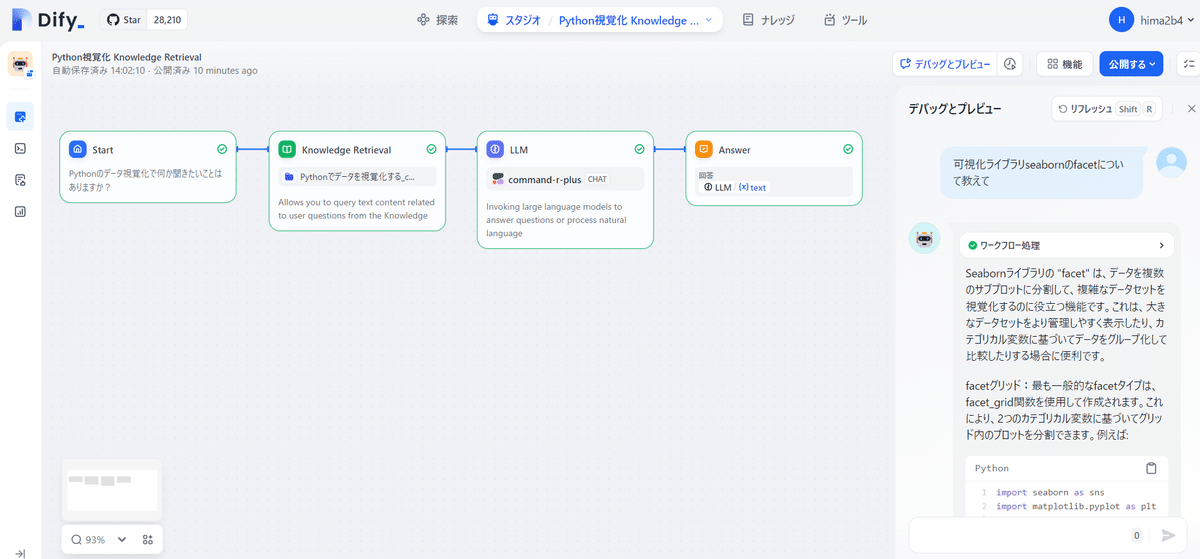Open the 公開する publish dropdown
This screenshot has width=1200, height=559.
coord(1131,64)
